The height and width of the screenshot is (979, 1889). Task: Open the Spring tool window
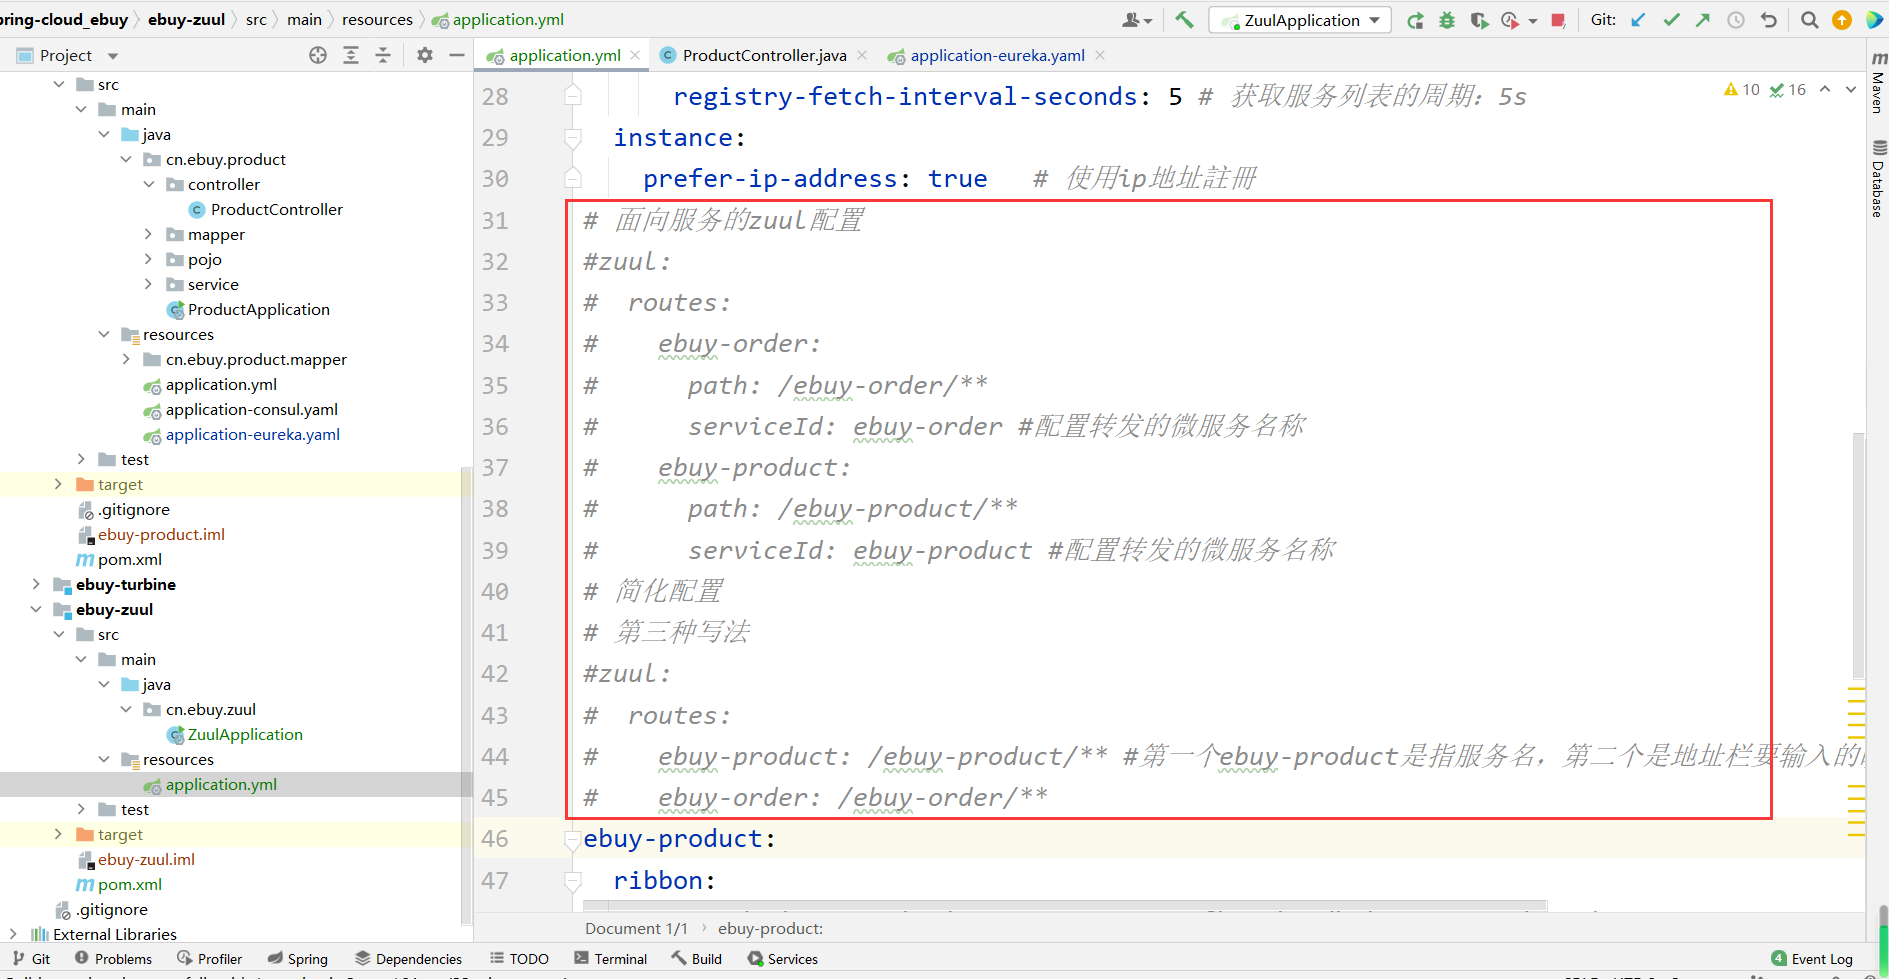click(297, 958)
